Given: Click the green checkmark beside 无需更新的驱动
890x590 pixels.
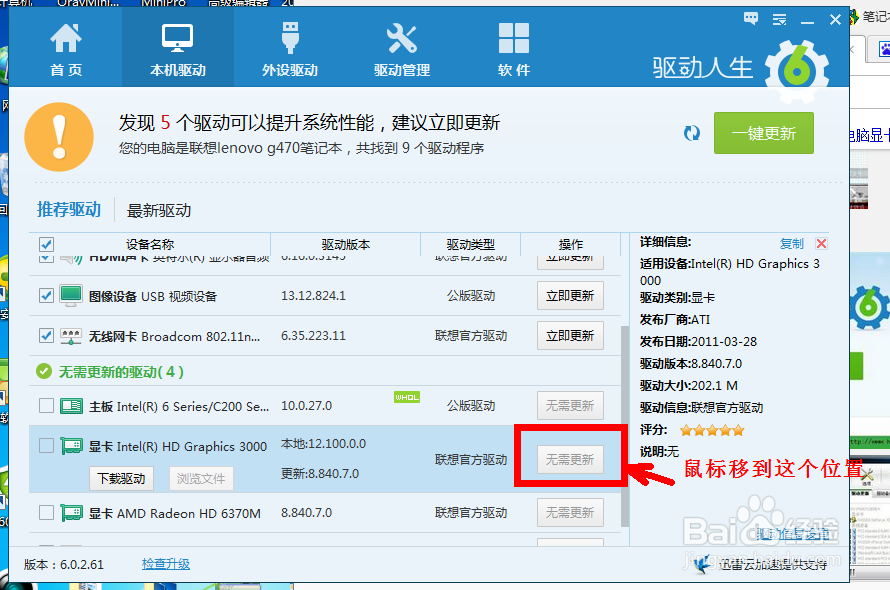Looking at the screenshot, I should pyautogui.click(x=44, y=371).
